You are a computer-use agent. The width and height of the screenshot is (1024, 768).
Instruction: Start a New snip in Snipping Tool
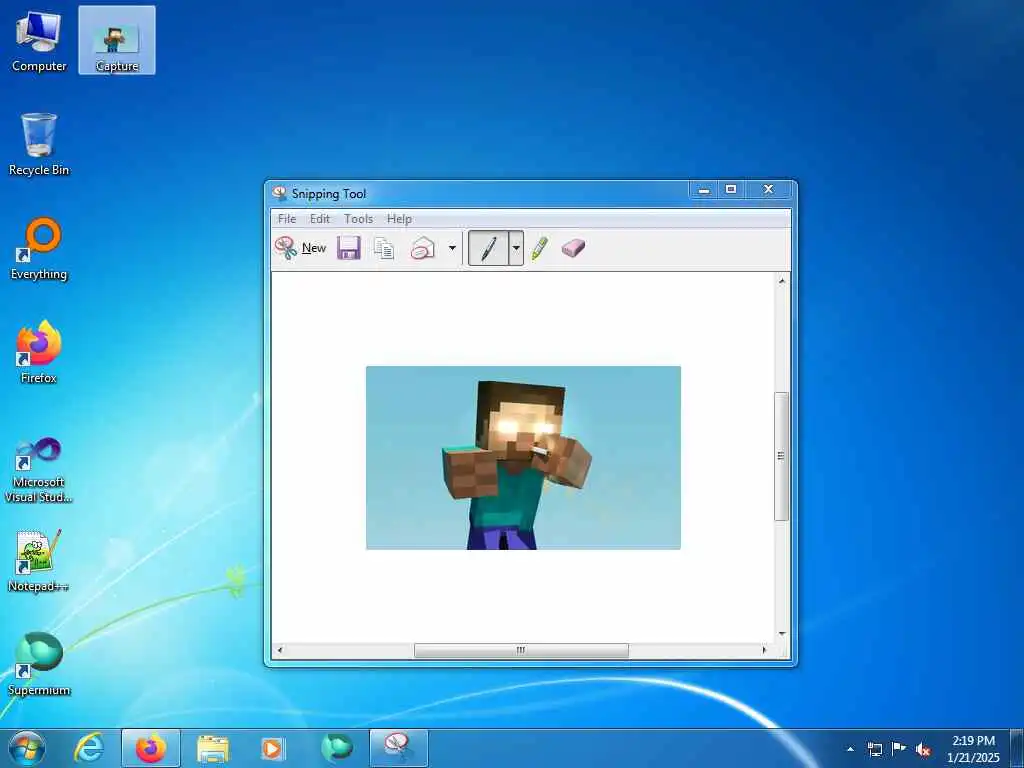[x=300, y=248]
